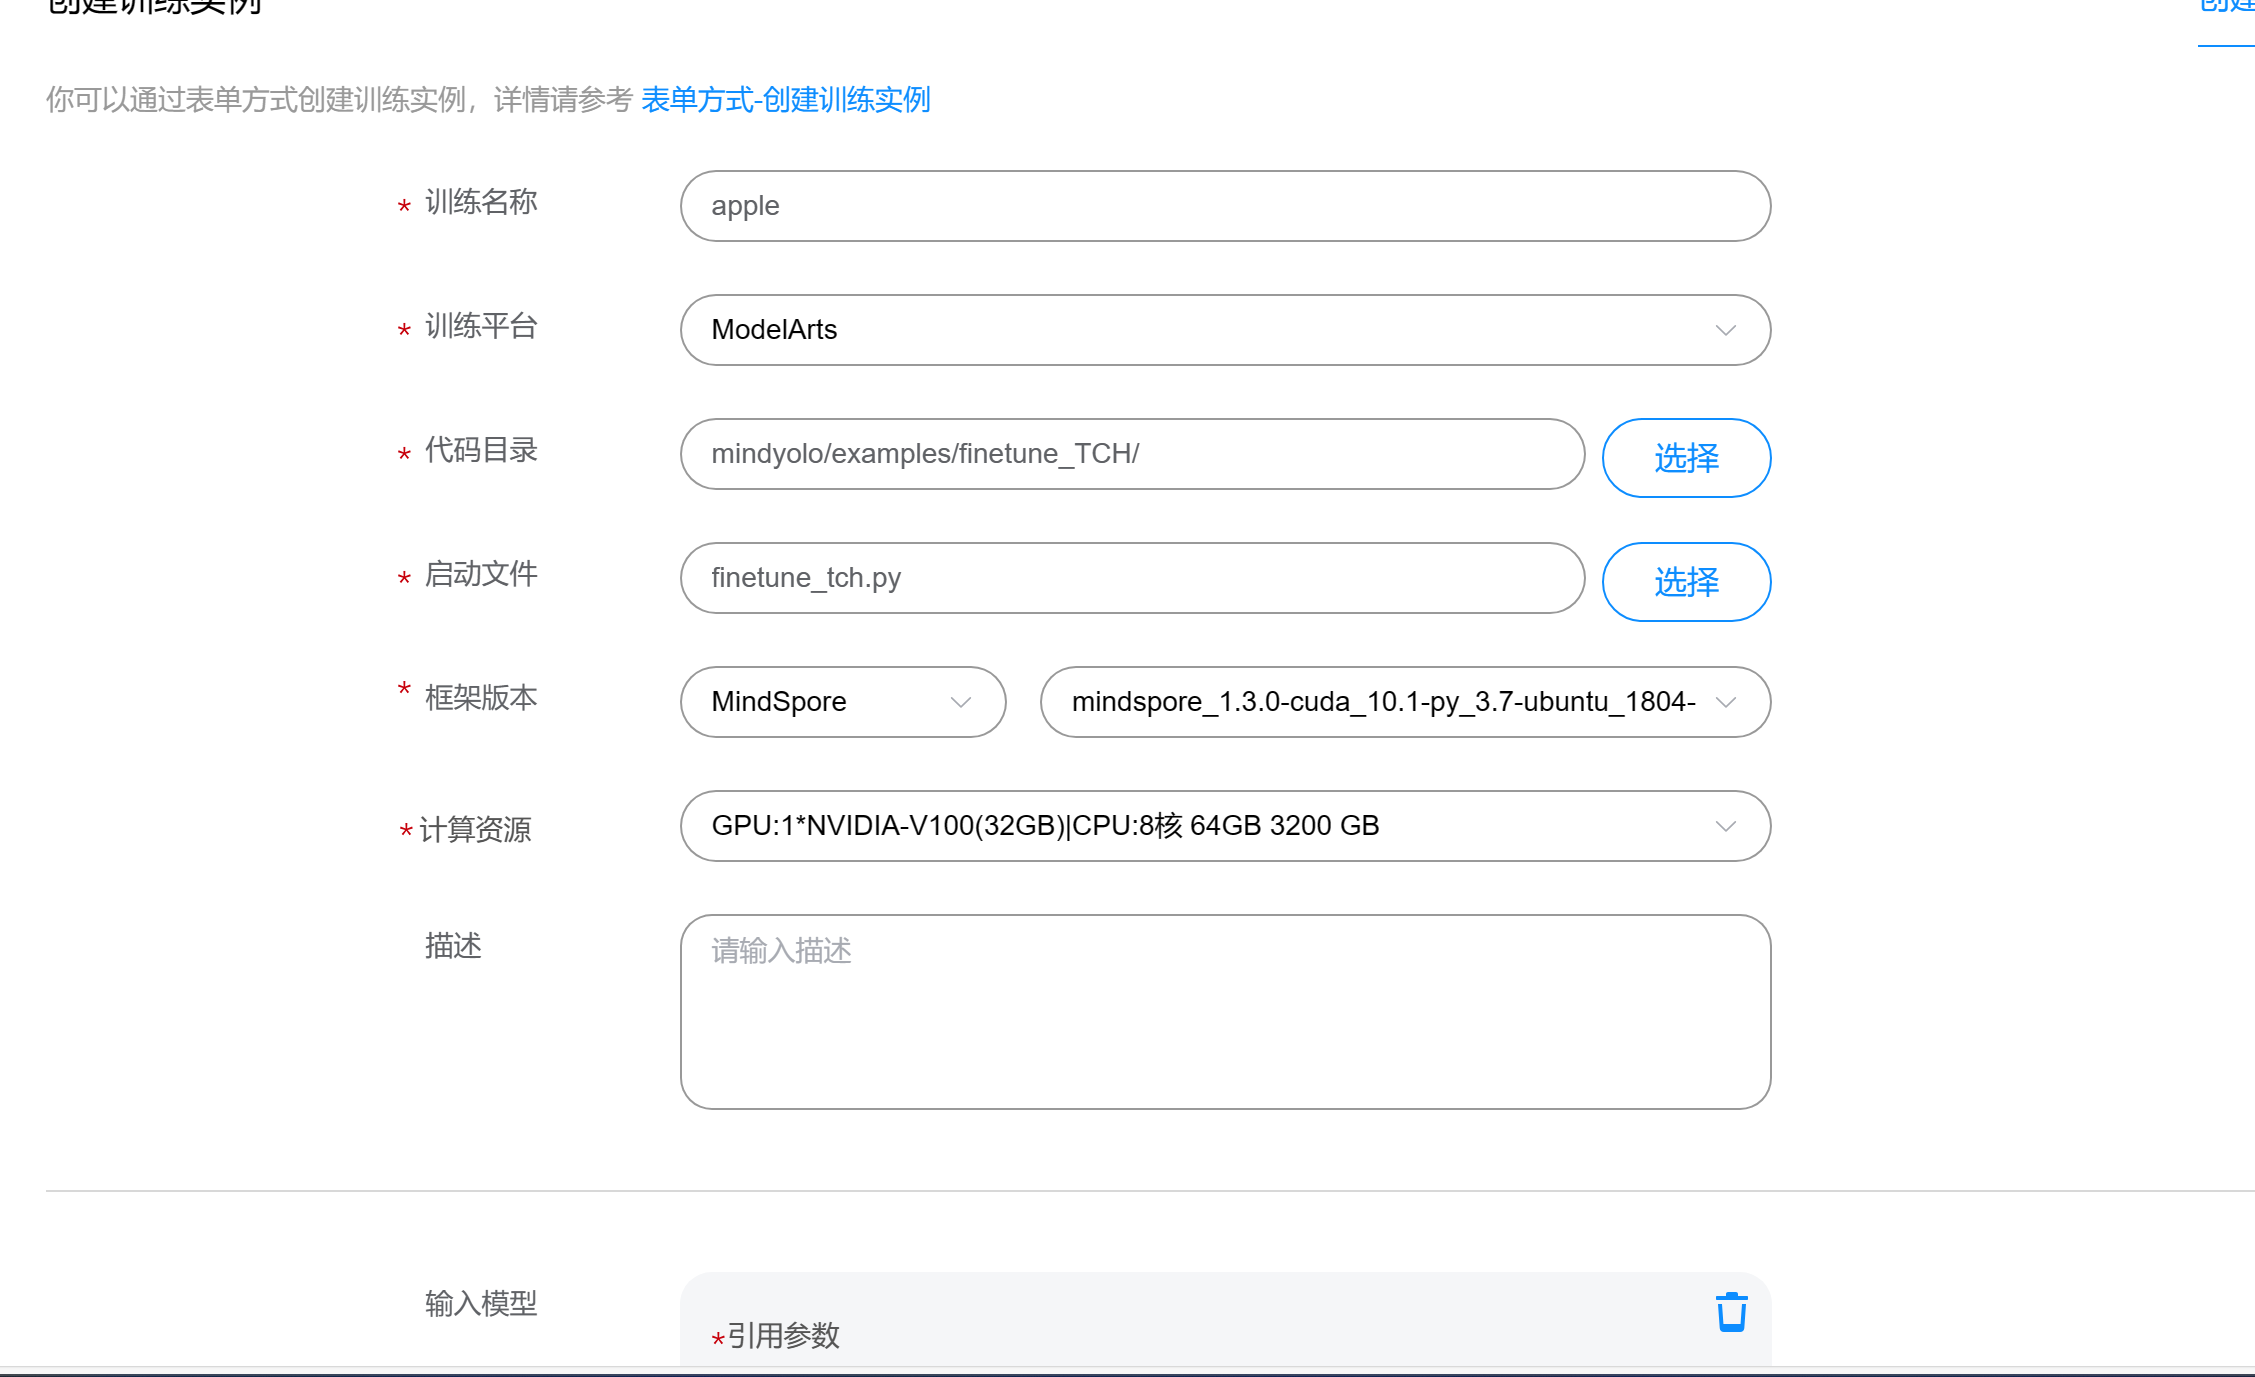Click the mindyolo/examples/finetune_TCH/ path field
2255x1377 pixels.
[1130, 453]
